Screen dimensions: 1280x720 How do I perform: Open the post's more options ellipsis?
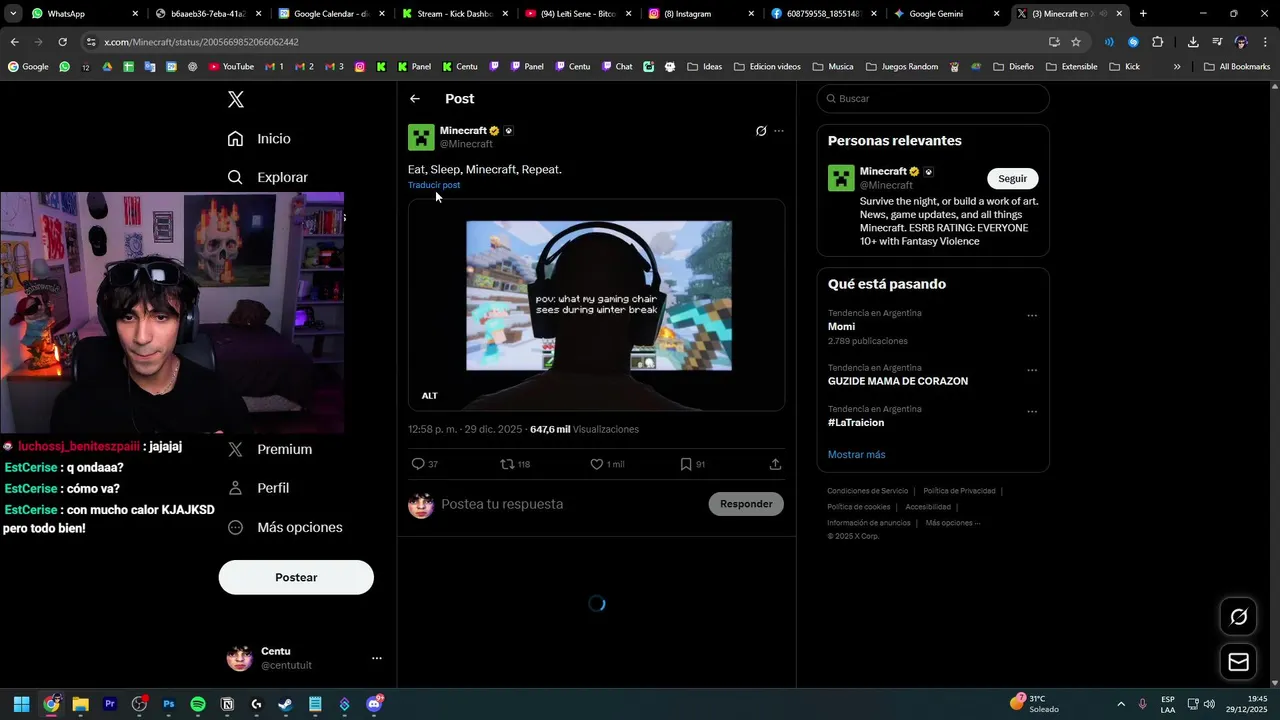pyautogui.click(x=779, y=131)
